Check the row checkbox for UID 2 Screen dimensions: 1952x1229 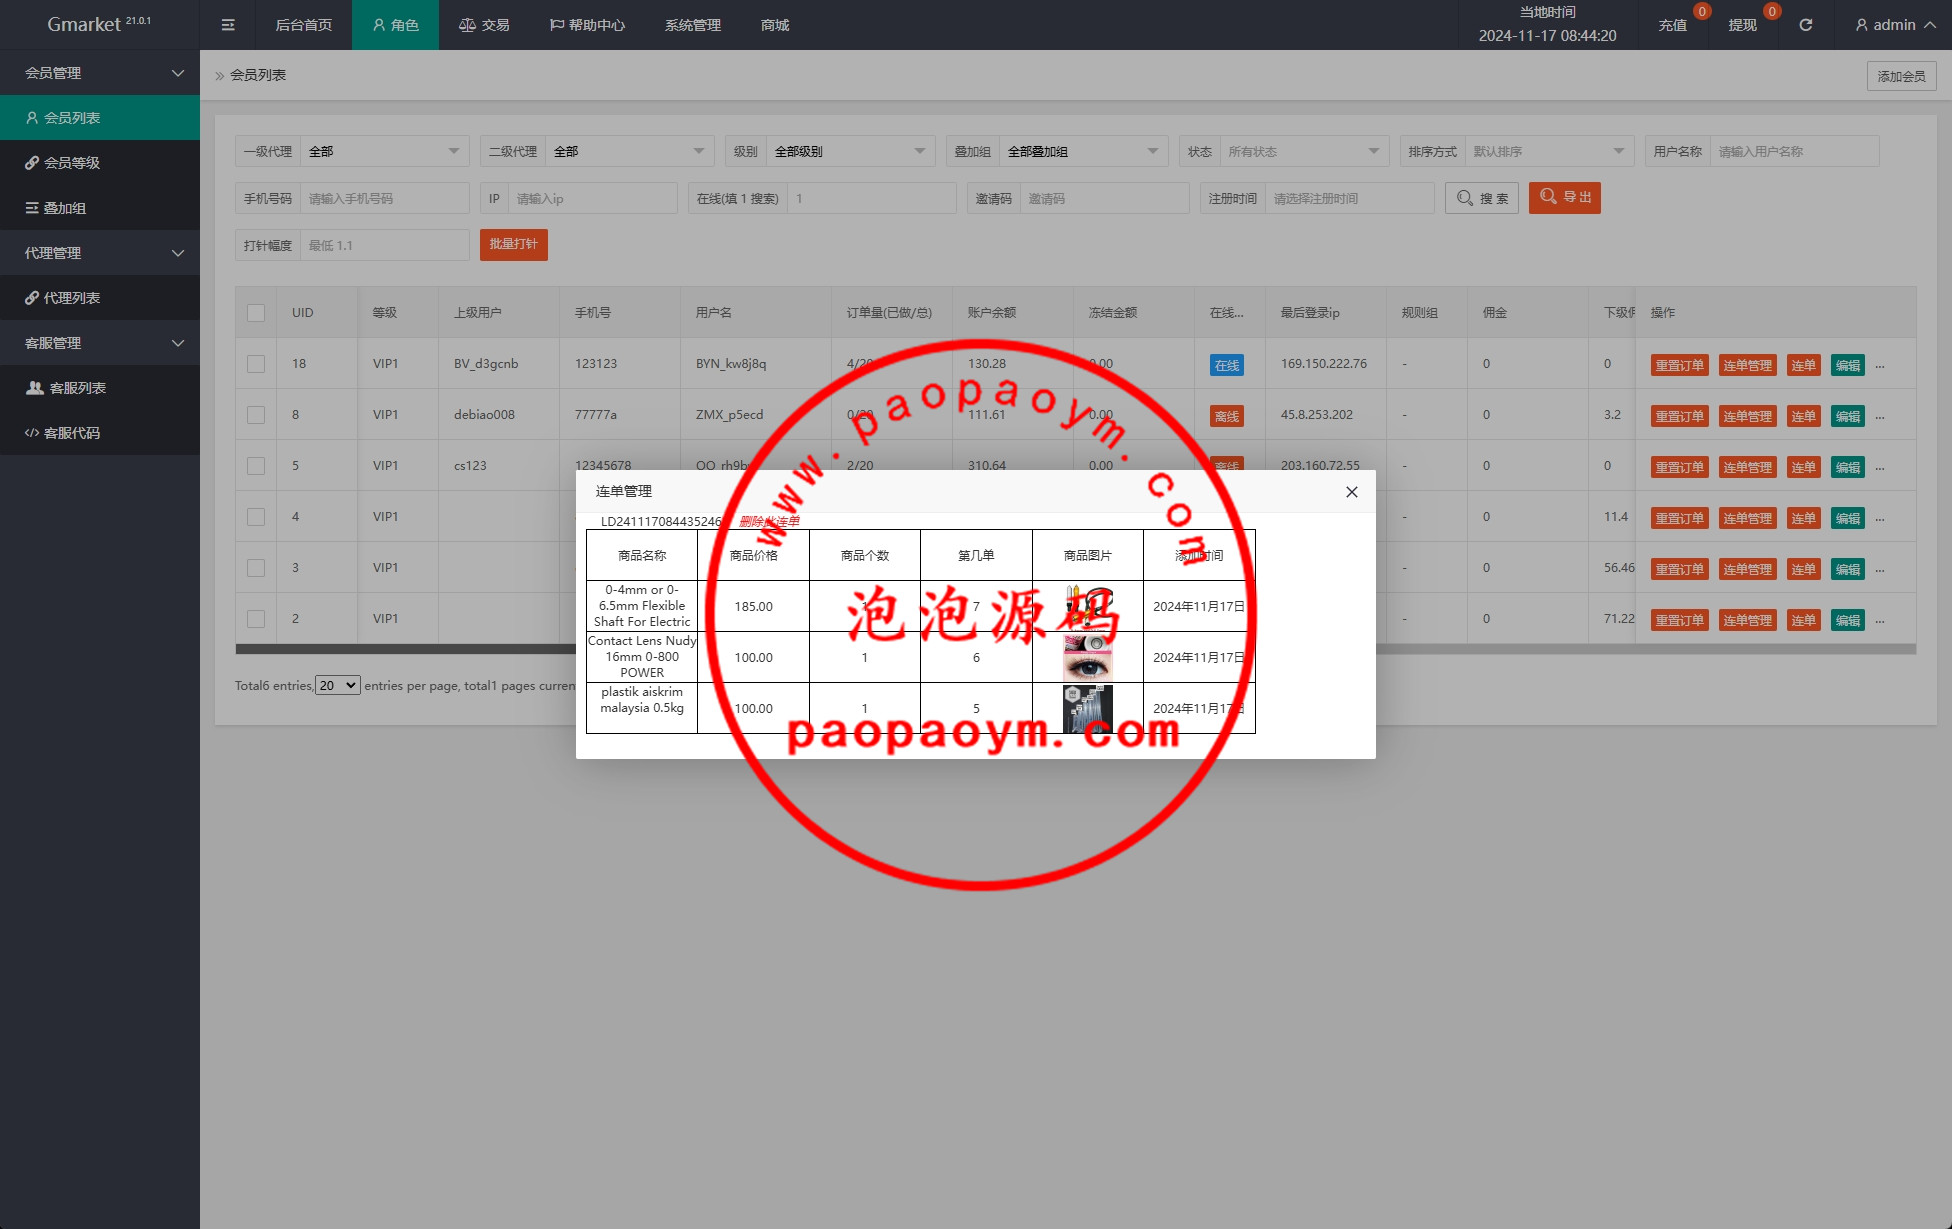point(256,619)
